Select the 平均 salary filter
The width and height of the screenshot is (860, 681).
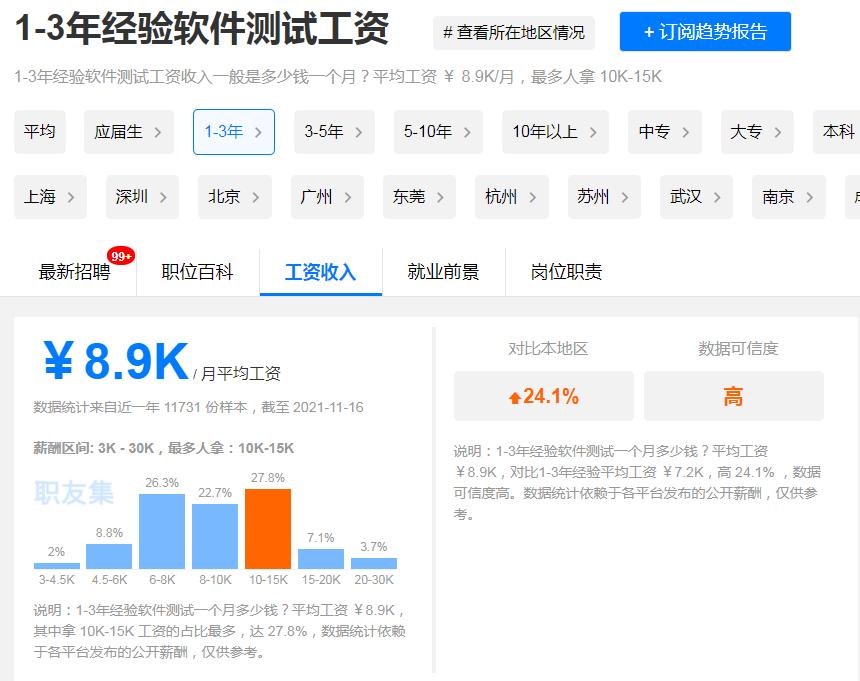coord(39,131)
